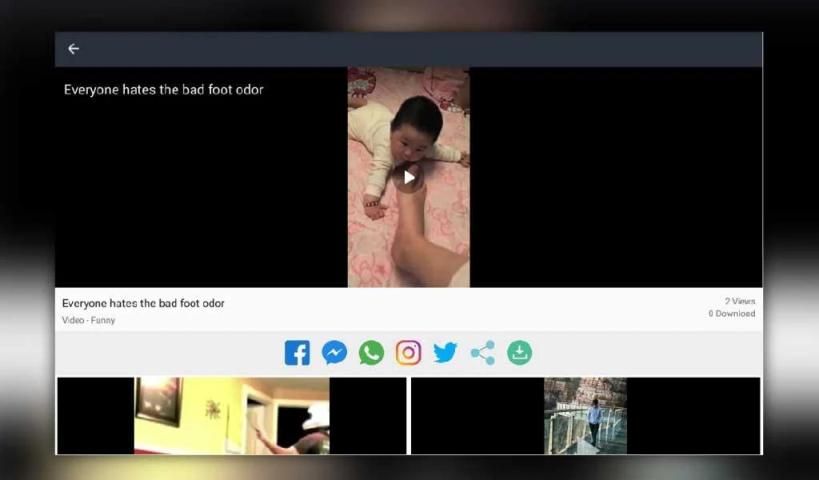Tweet video using Twitter icon

tap(445, 352)
